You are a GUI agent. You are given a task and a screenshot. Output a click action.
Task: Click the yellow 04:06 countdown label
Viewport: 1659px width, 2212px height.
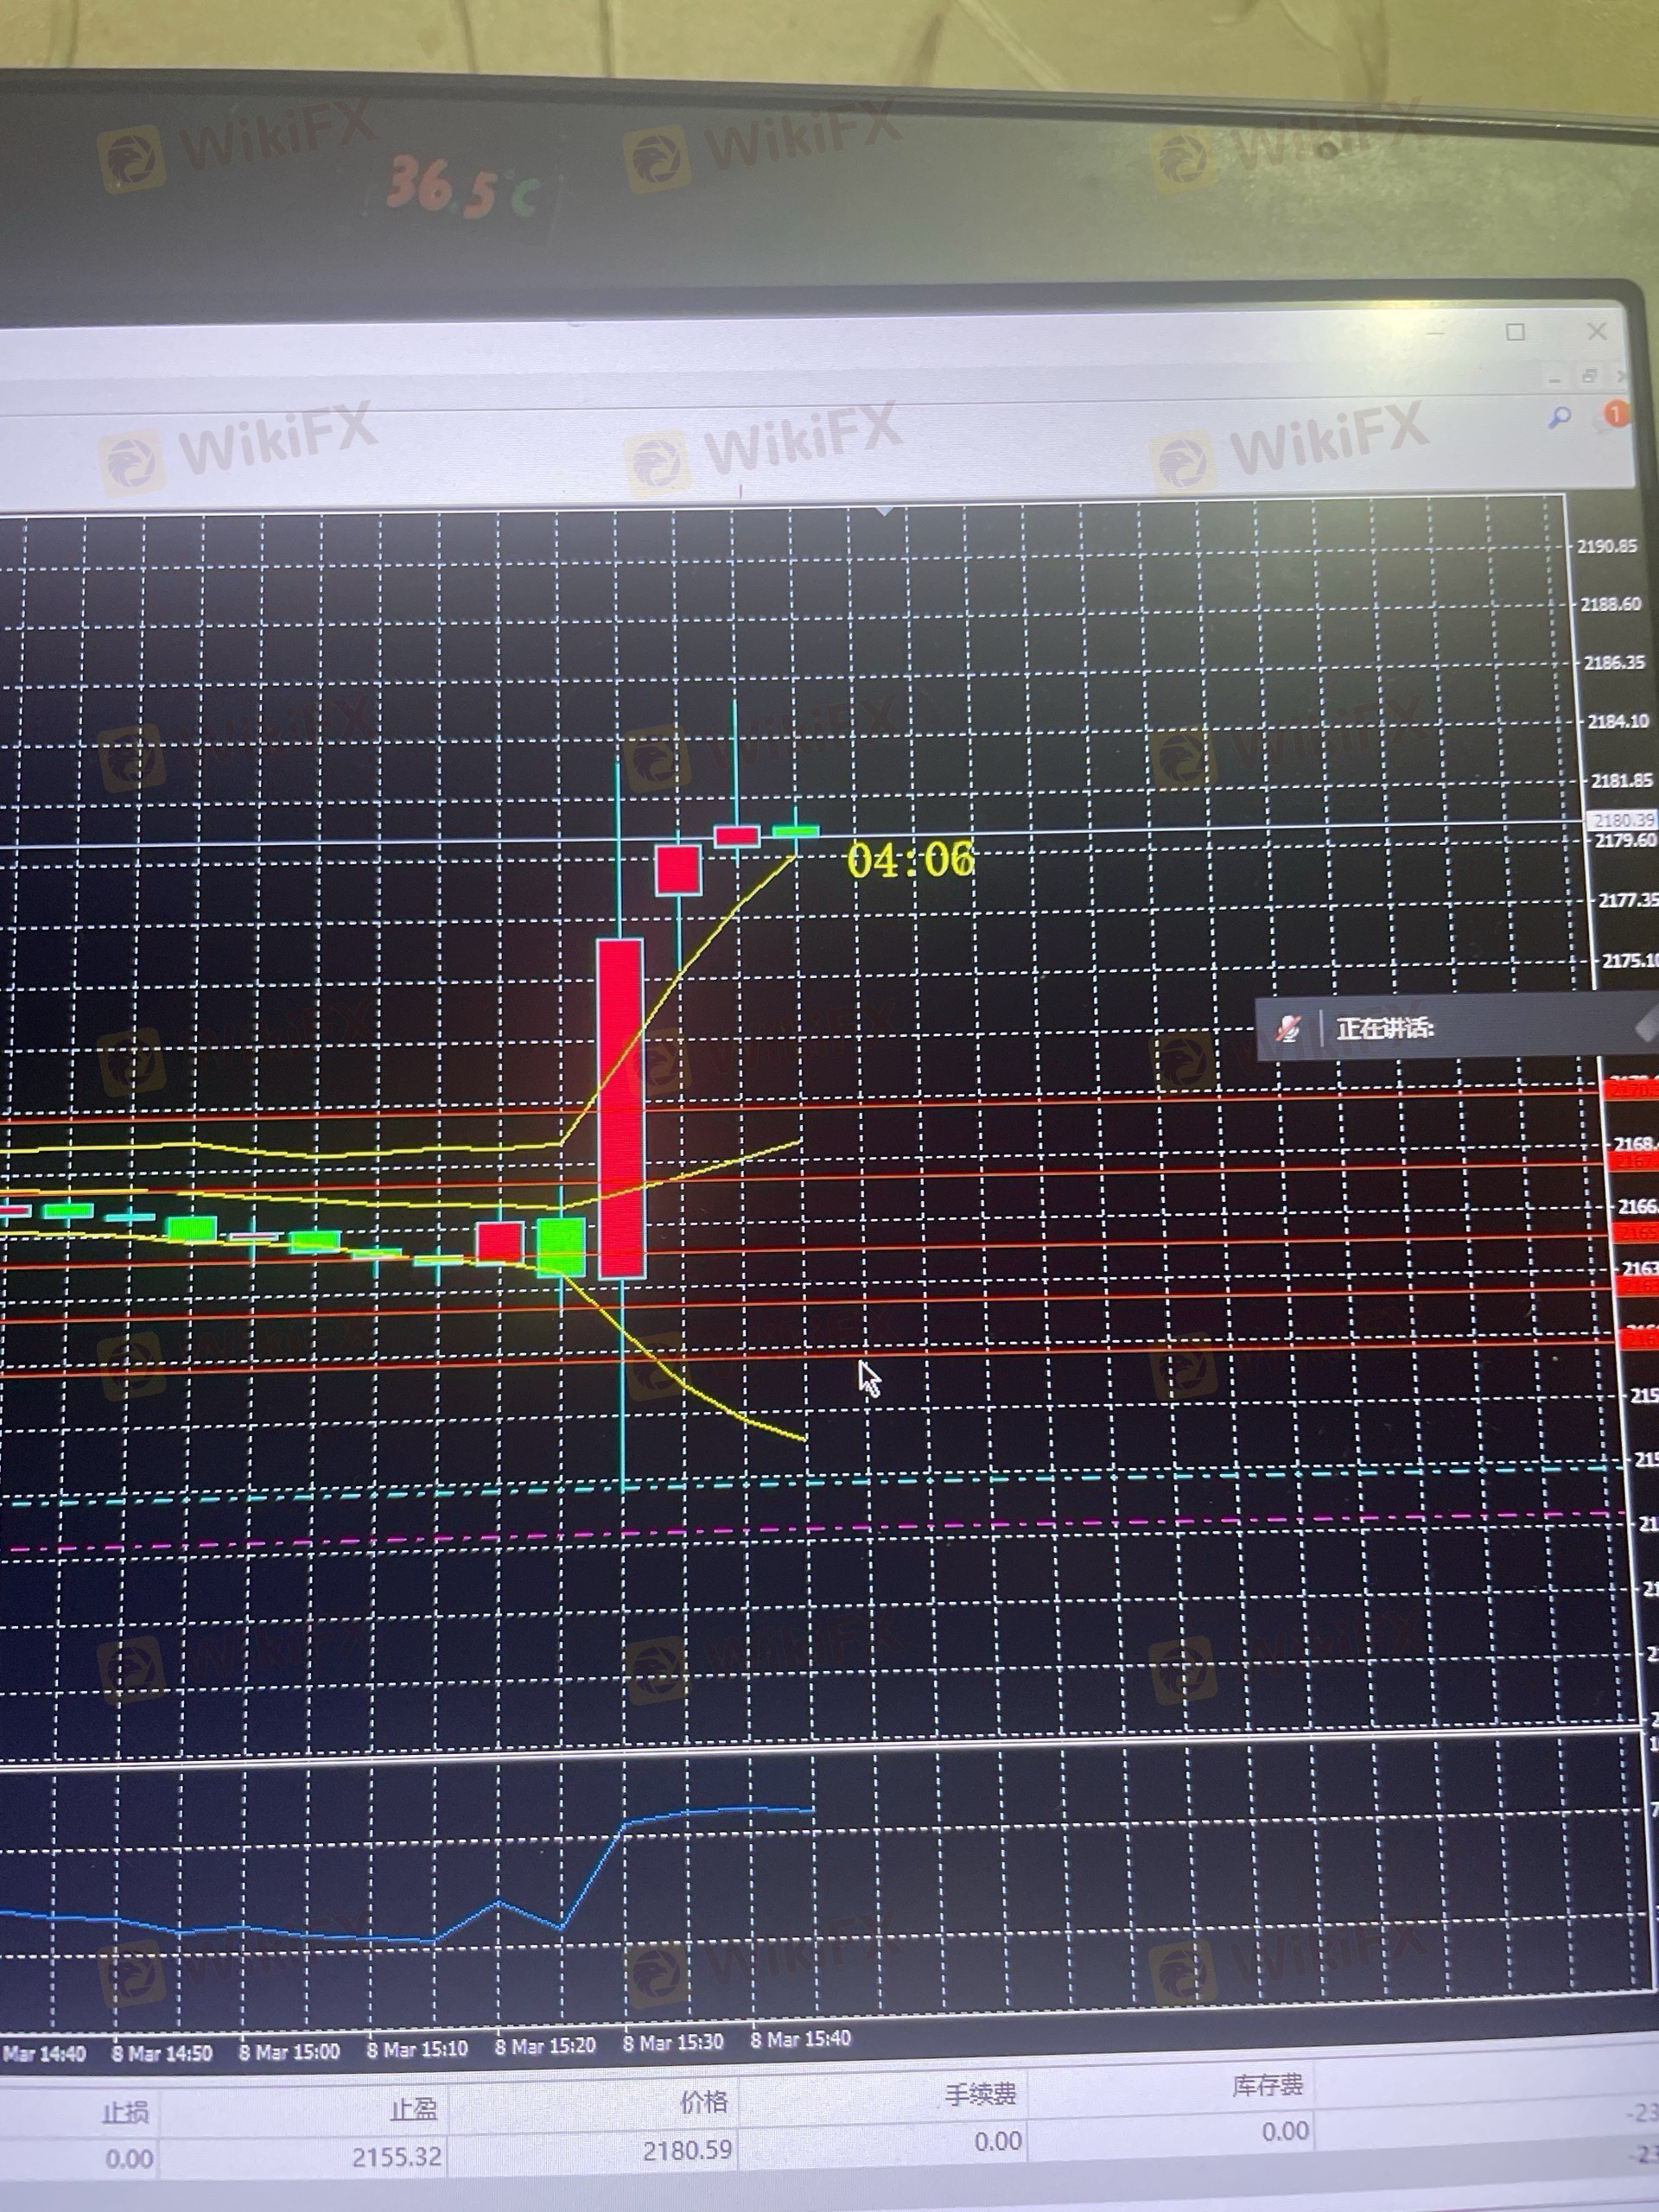coord(909,860)
